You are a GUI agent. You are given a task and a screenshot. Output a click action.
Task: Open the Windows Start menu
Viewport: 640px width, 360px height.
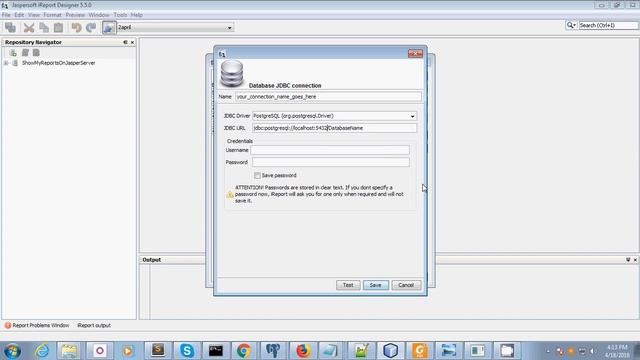[x=13, y=351]
